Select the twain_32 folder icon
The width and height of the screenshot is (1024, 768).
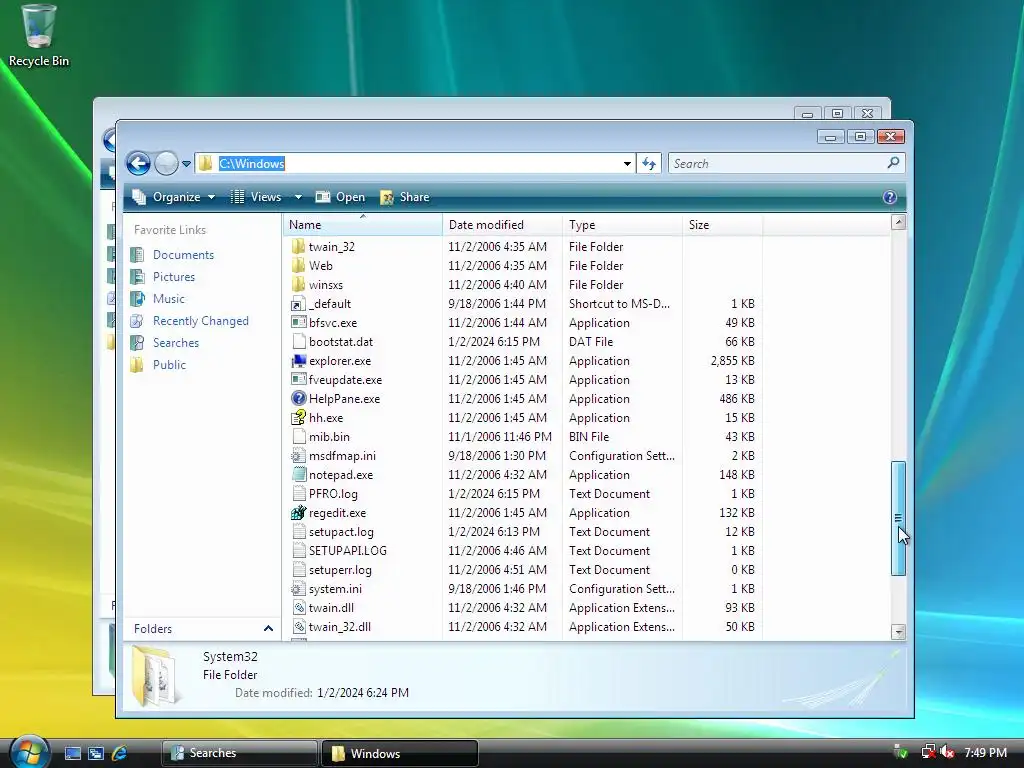point(298,246)
